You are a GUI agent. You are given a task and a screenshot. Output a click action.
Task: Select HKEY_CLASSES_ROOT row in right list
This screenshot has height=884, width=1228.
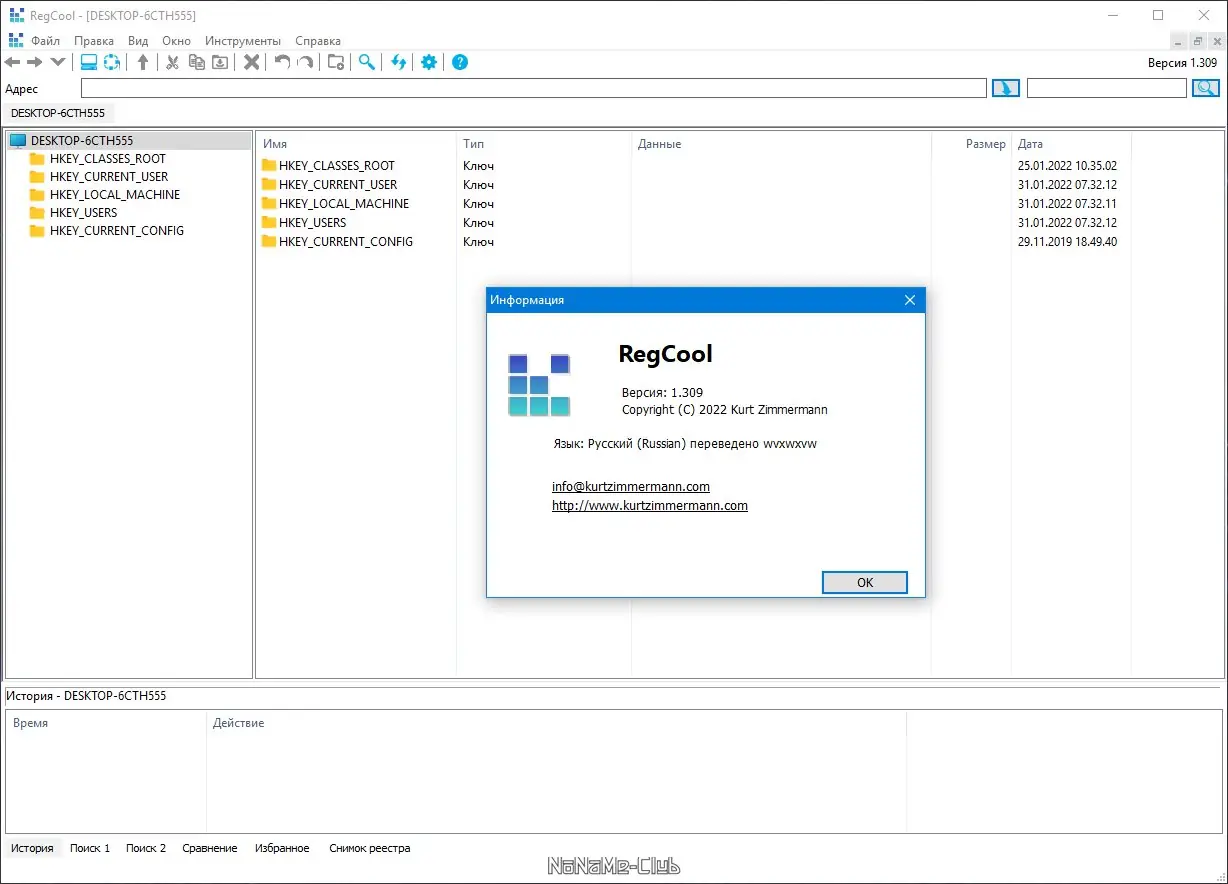point(690,166)
